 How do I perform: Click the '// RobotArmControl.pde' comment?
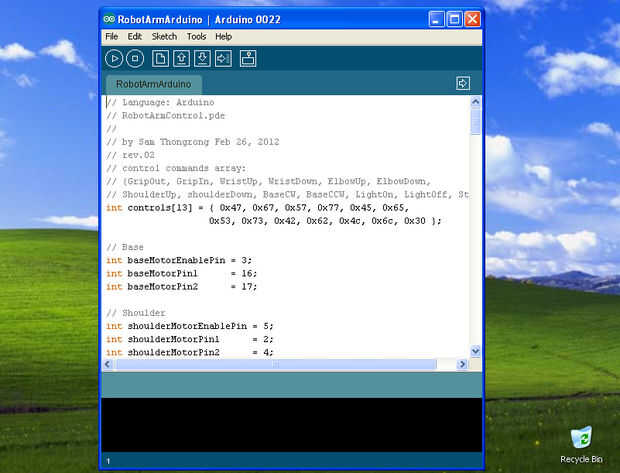click(165, 115)
